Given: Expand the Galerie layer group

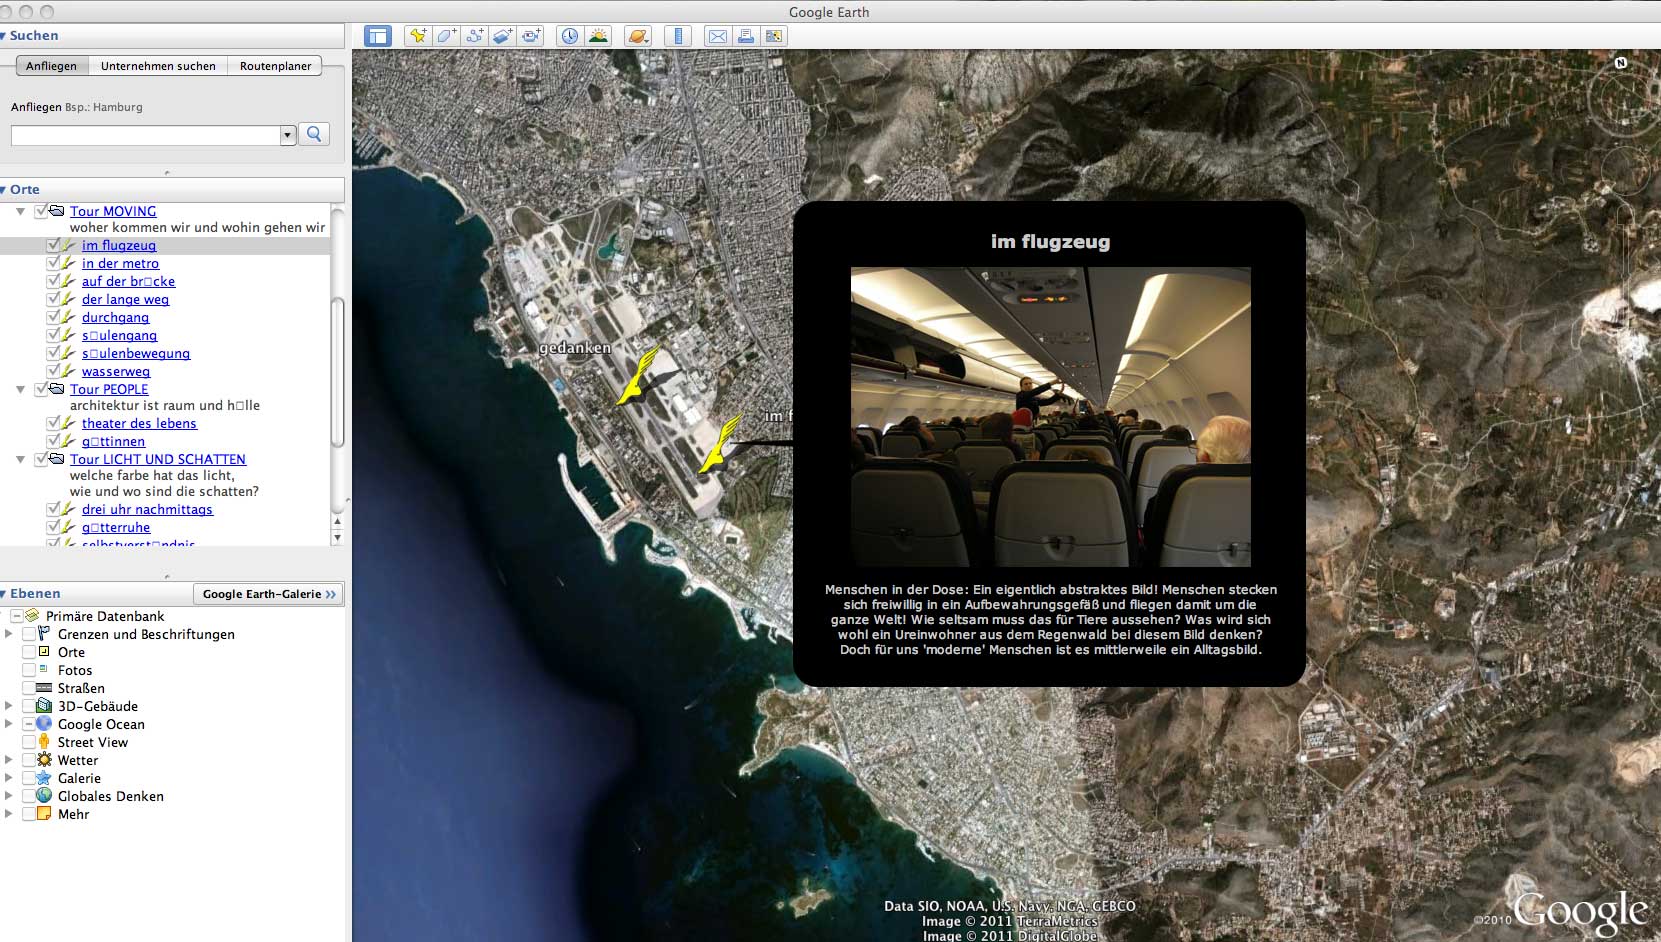Looking at the screenshot, I should [x=9, y=778].
